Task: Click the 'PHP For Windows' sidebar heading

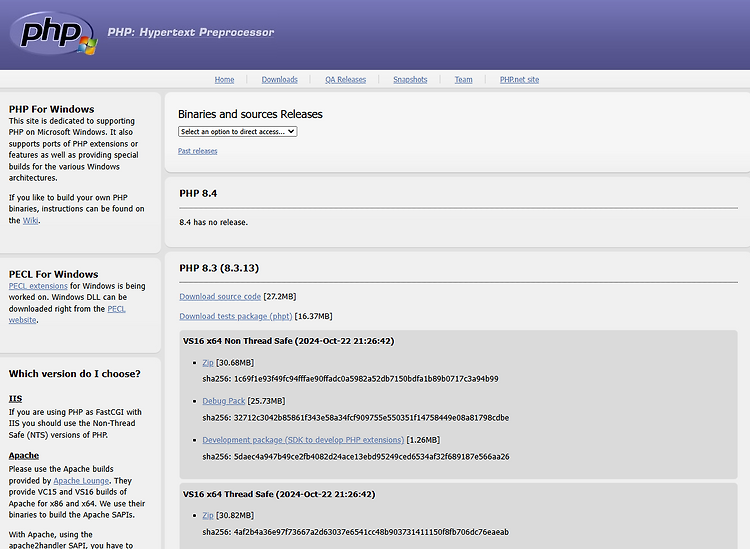Action: click(x=52, y=109)
